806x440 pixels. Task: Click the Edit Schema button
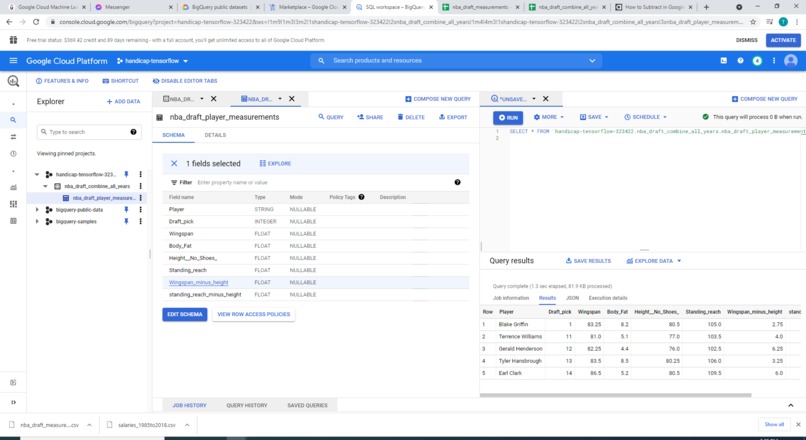click(x=185, y=314)
